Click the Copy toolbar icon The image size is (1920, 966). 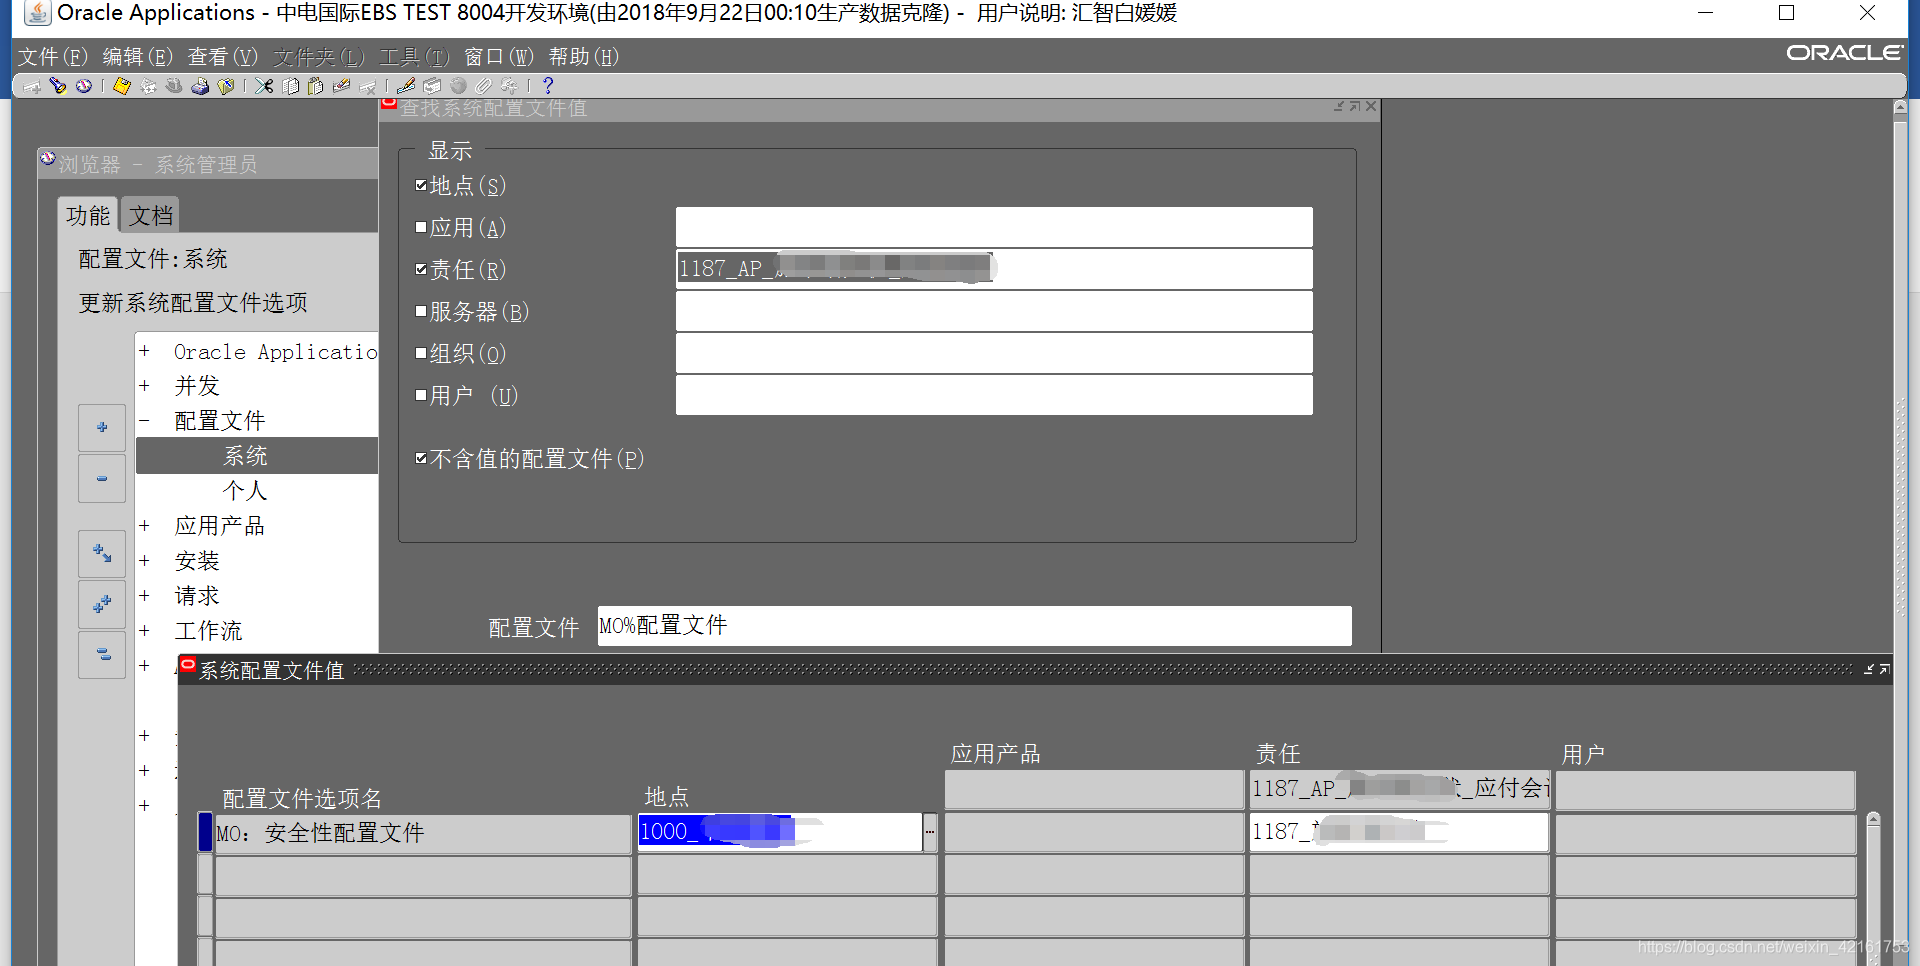click(x=290, y=86)
